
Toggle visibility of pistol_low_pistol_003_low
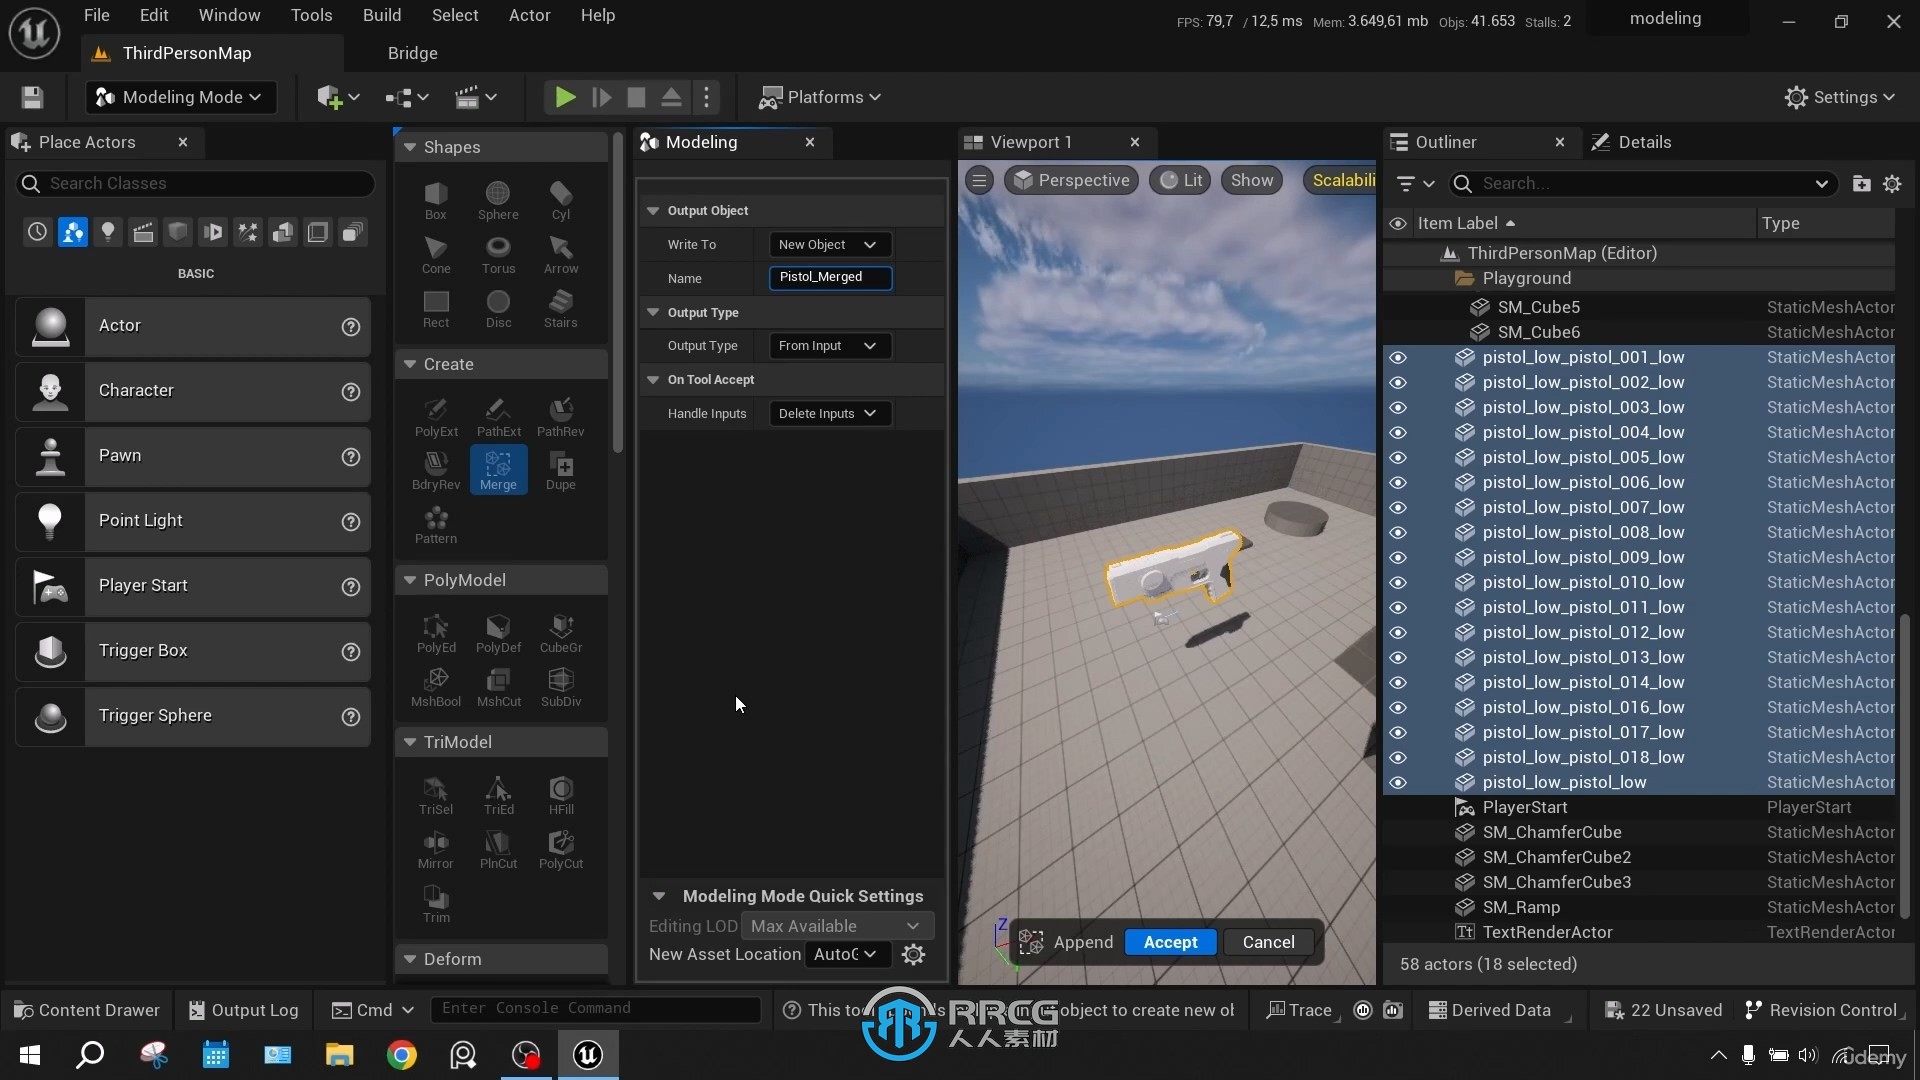(1398, 407)
